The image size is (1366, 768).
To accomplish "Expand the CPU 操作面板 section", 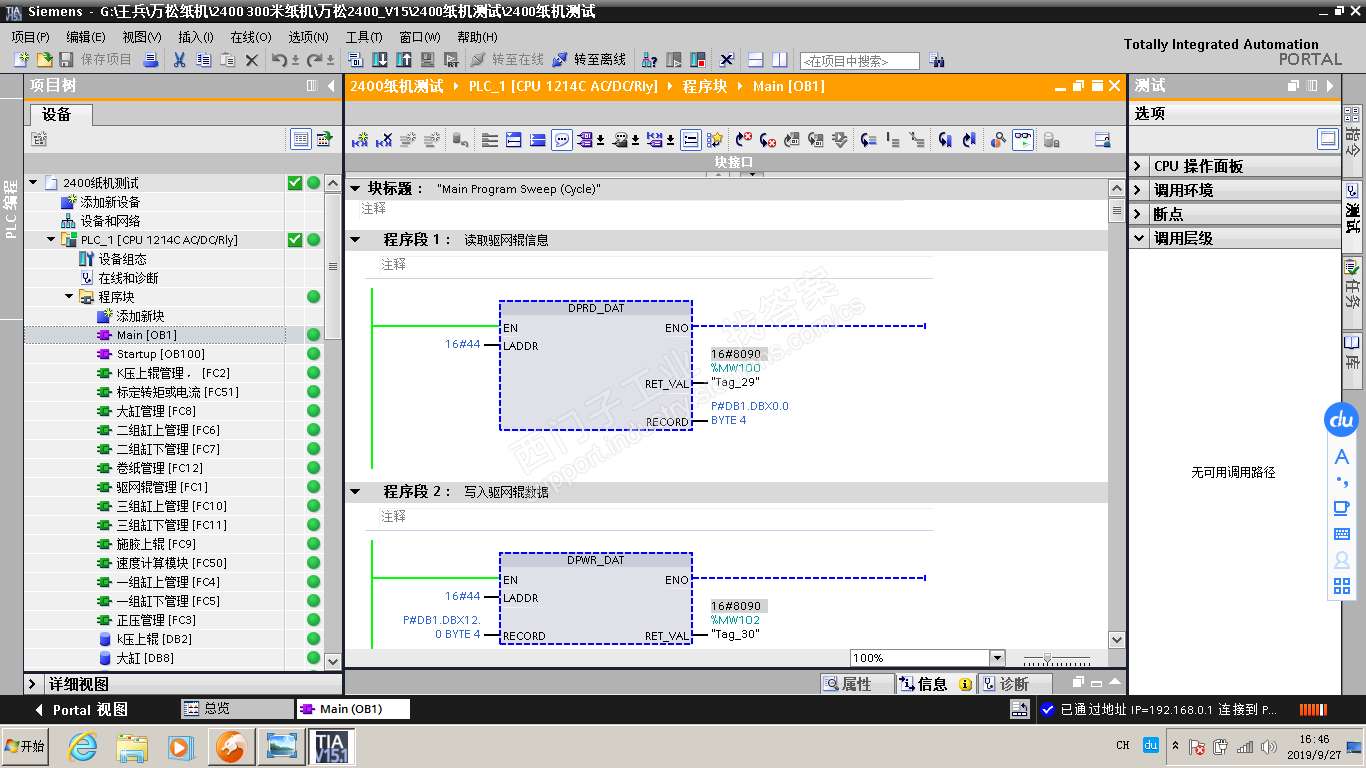I will click(x=1139, y=166).
